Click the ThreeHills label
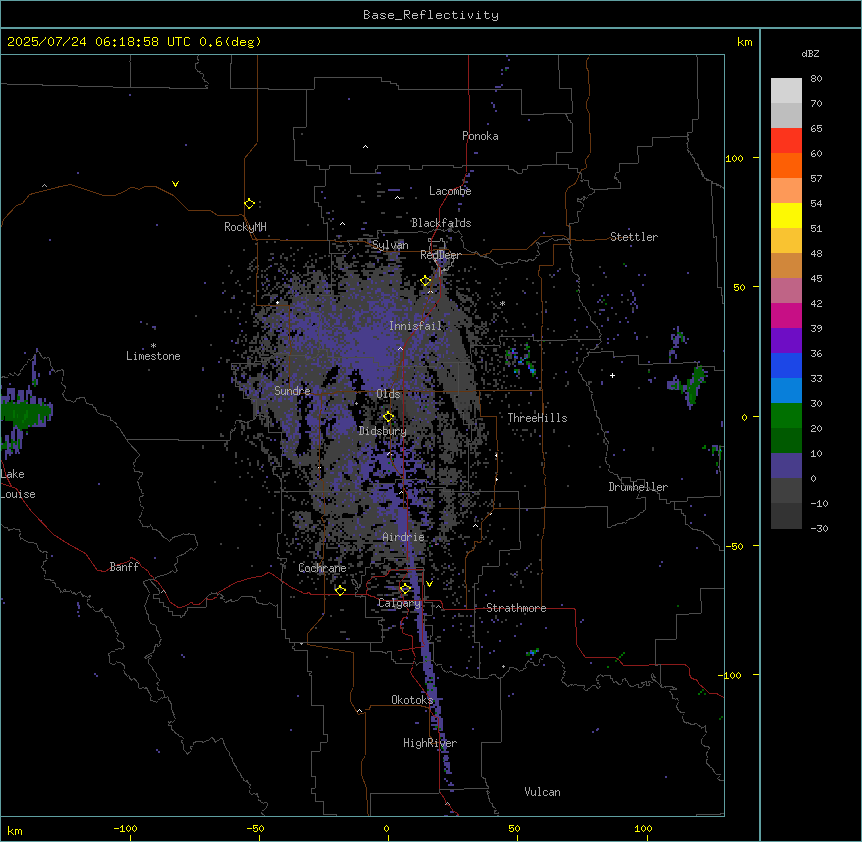862x842 pixels. coord(538,418)
